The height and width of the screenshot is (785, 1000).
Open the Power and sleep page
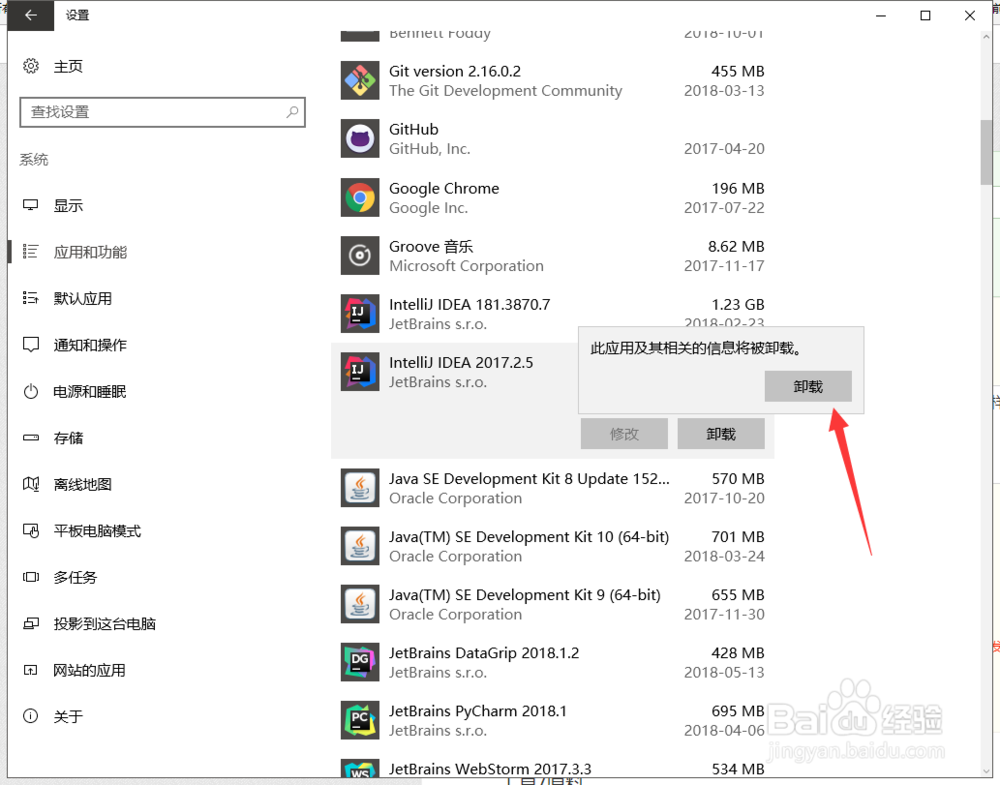tap(90, 392)
